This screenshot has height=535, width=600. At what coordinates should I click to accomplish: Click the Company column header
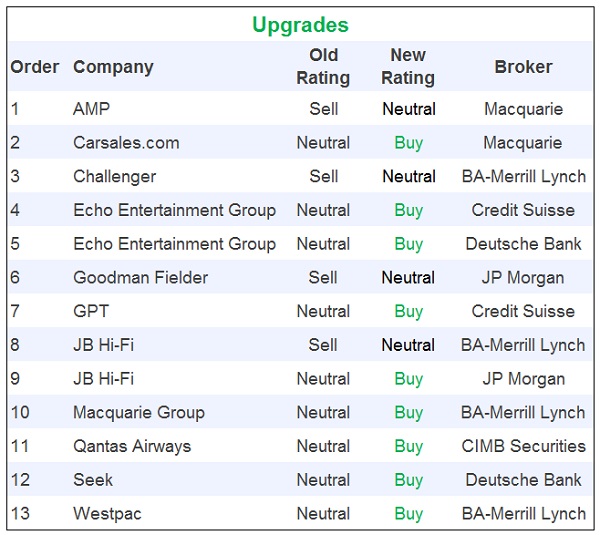113,67
